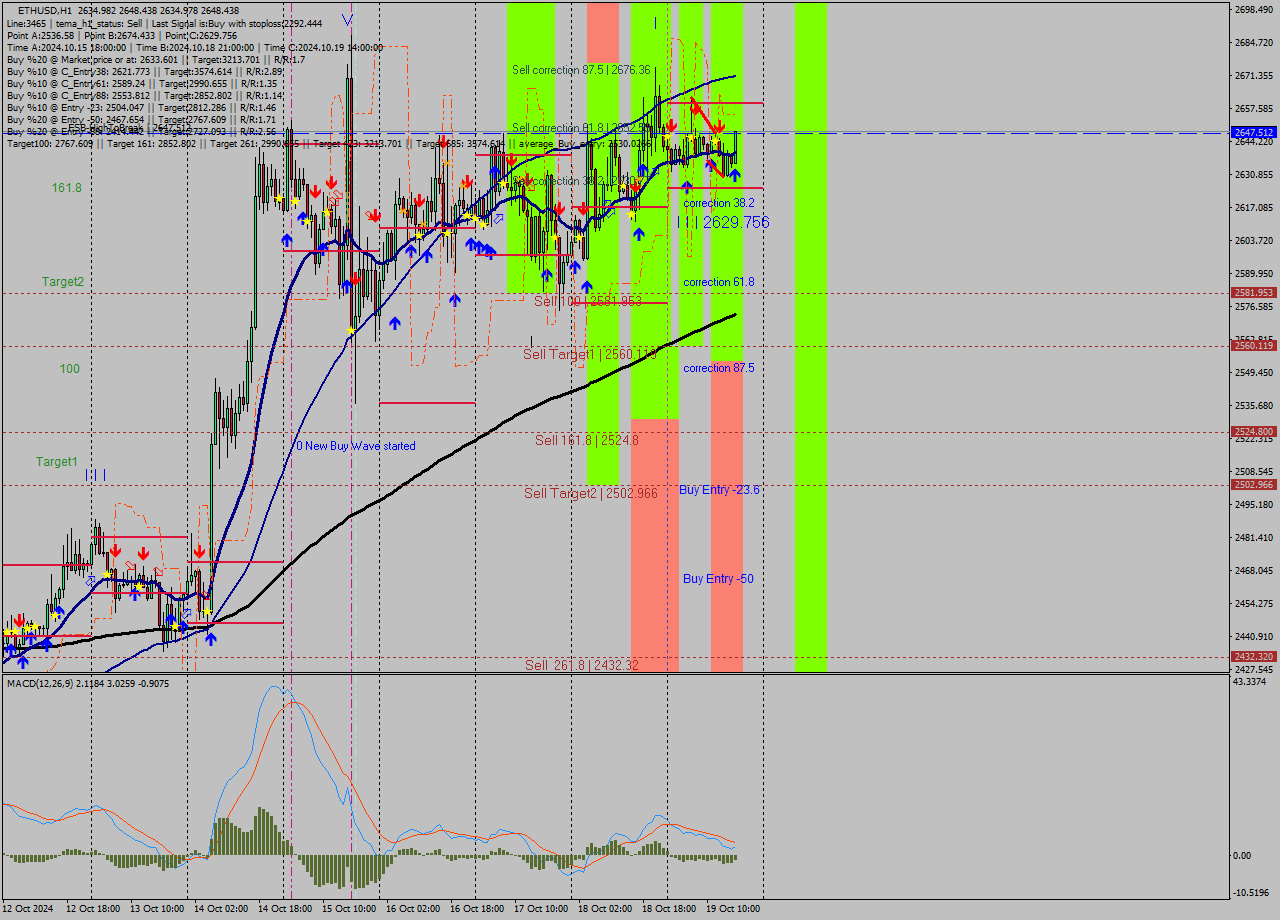The width and height of the screenshot is (1280, 920).
Task: Select the blue 'correction 38.2' label
Action: pyautogui.click(x=719, y=202)
